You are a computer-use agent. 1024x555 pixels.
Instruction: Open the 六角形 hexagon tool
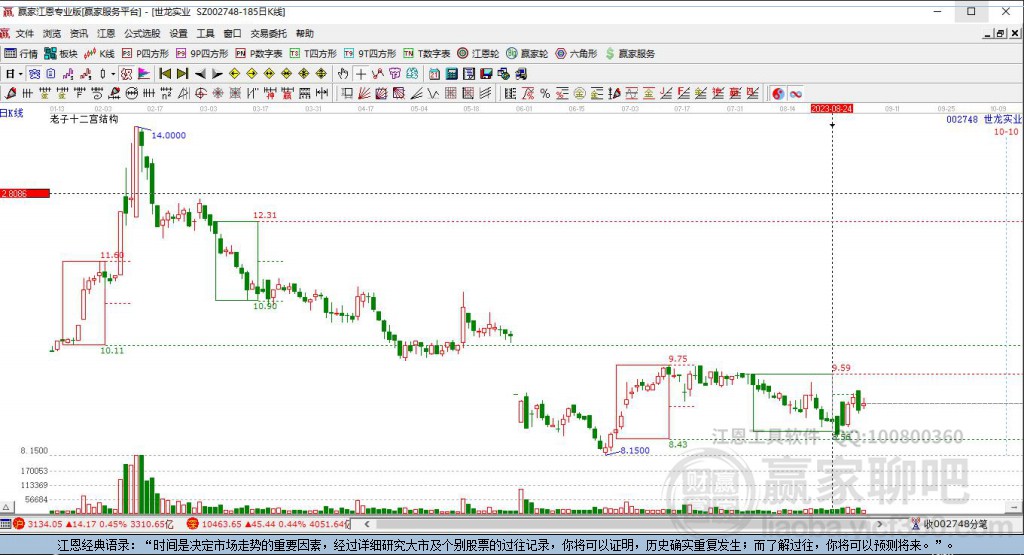pyautogui.click(x=576, y=54)
